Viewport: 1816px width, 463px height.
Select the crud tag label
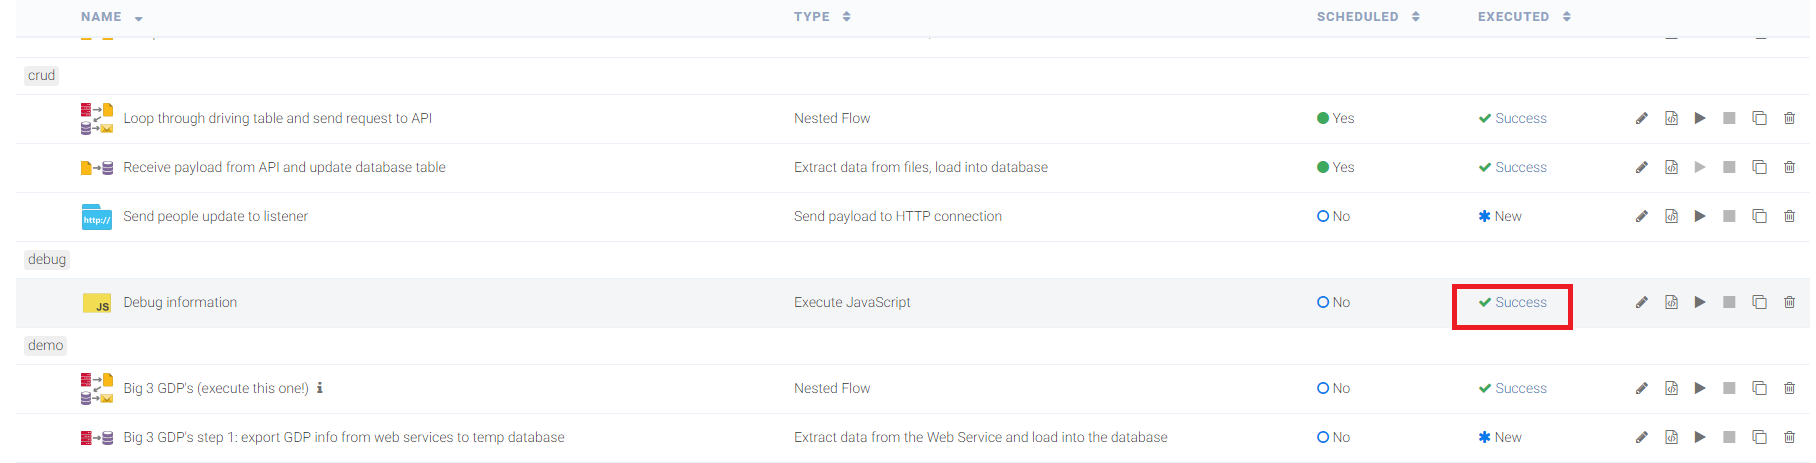click(42, 76)
